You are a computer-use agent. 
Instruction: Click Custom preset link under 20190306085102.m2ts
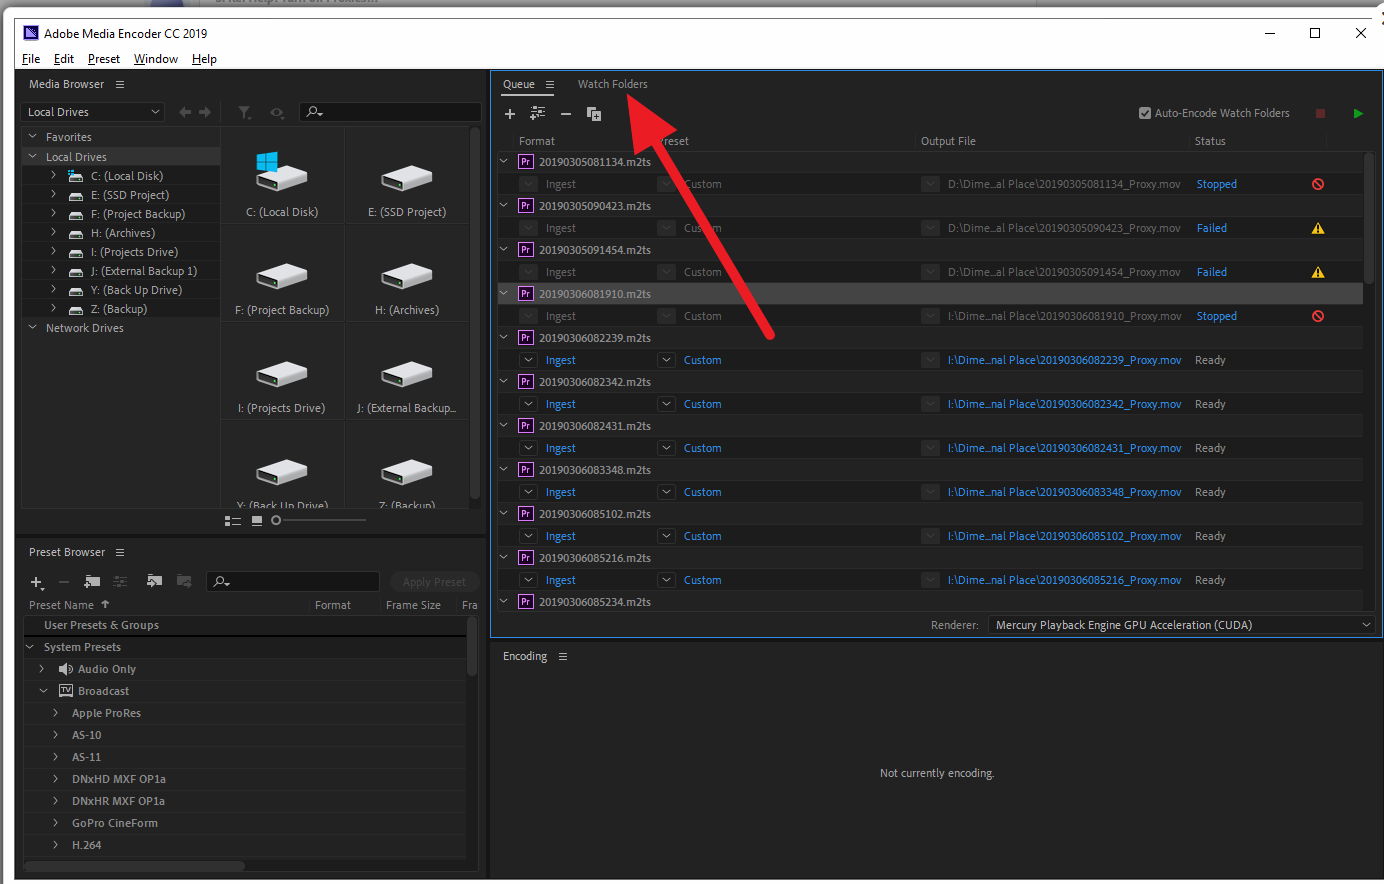pos(703,536)
